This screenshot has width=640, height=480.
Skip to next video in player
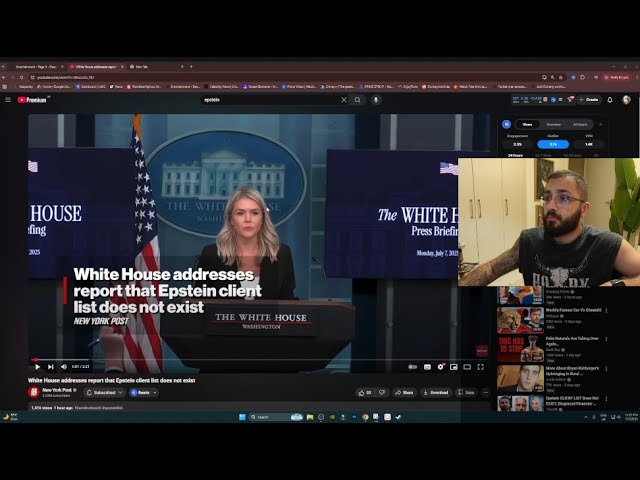51,367
